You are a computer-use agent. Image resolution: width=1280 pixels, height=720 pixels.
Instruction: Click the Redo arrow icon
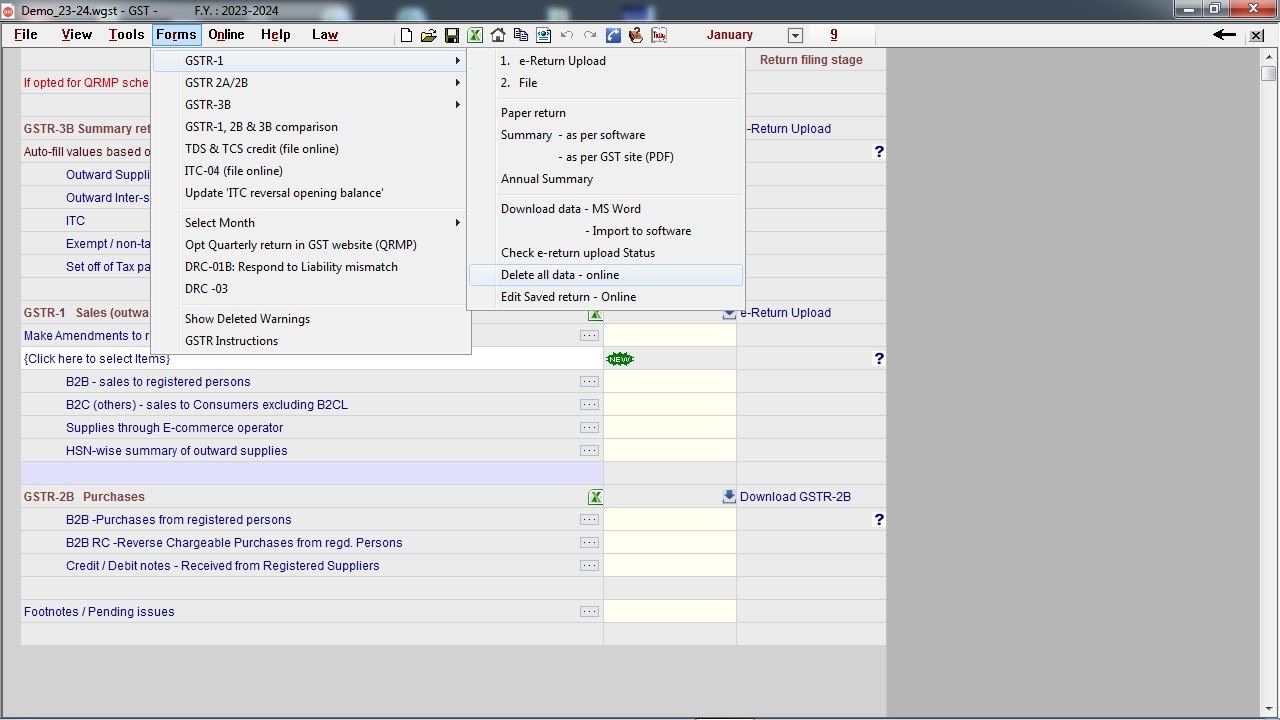590,35
